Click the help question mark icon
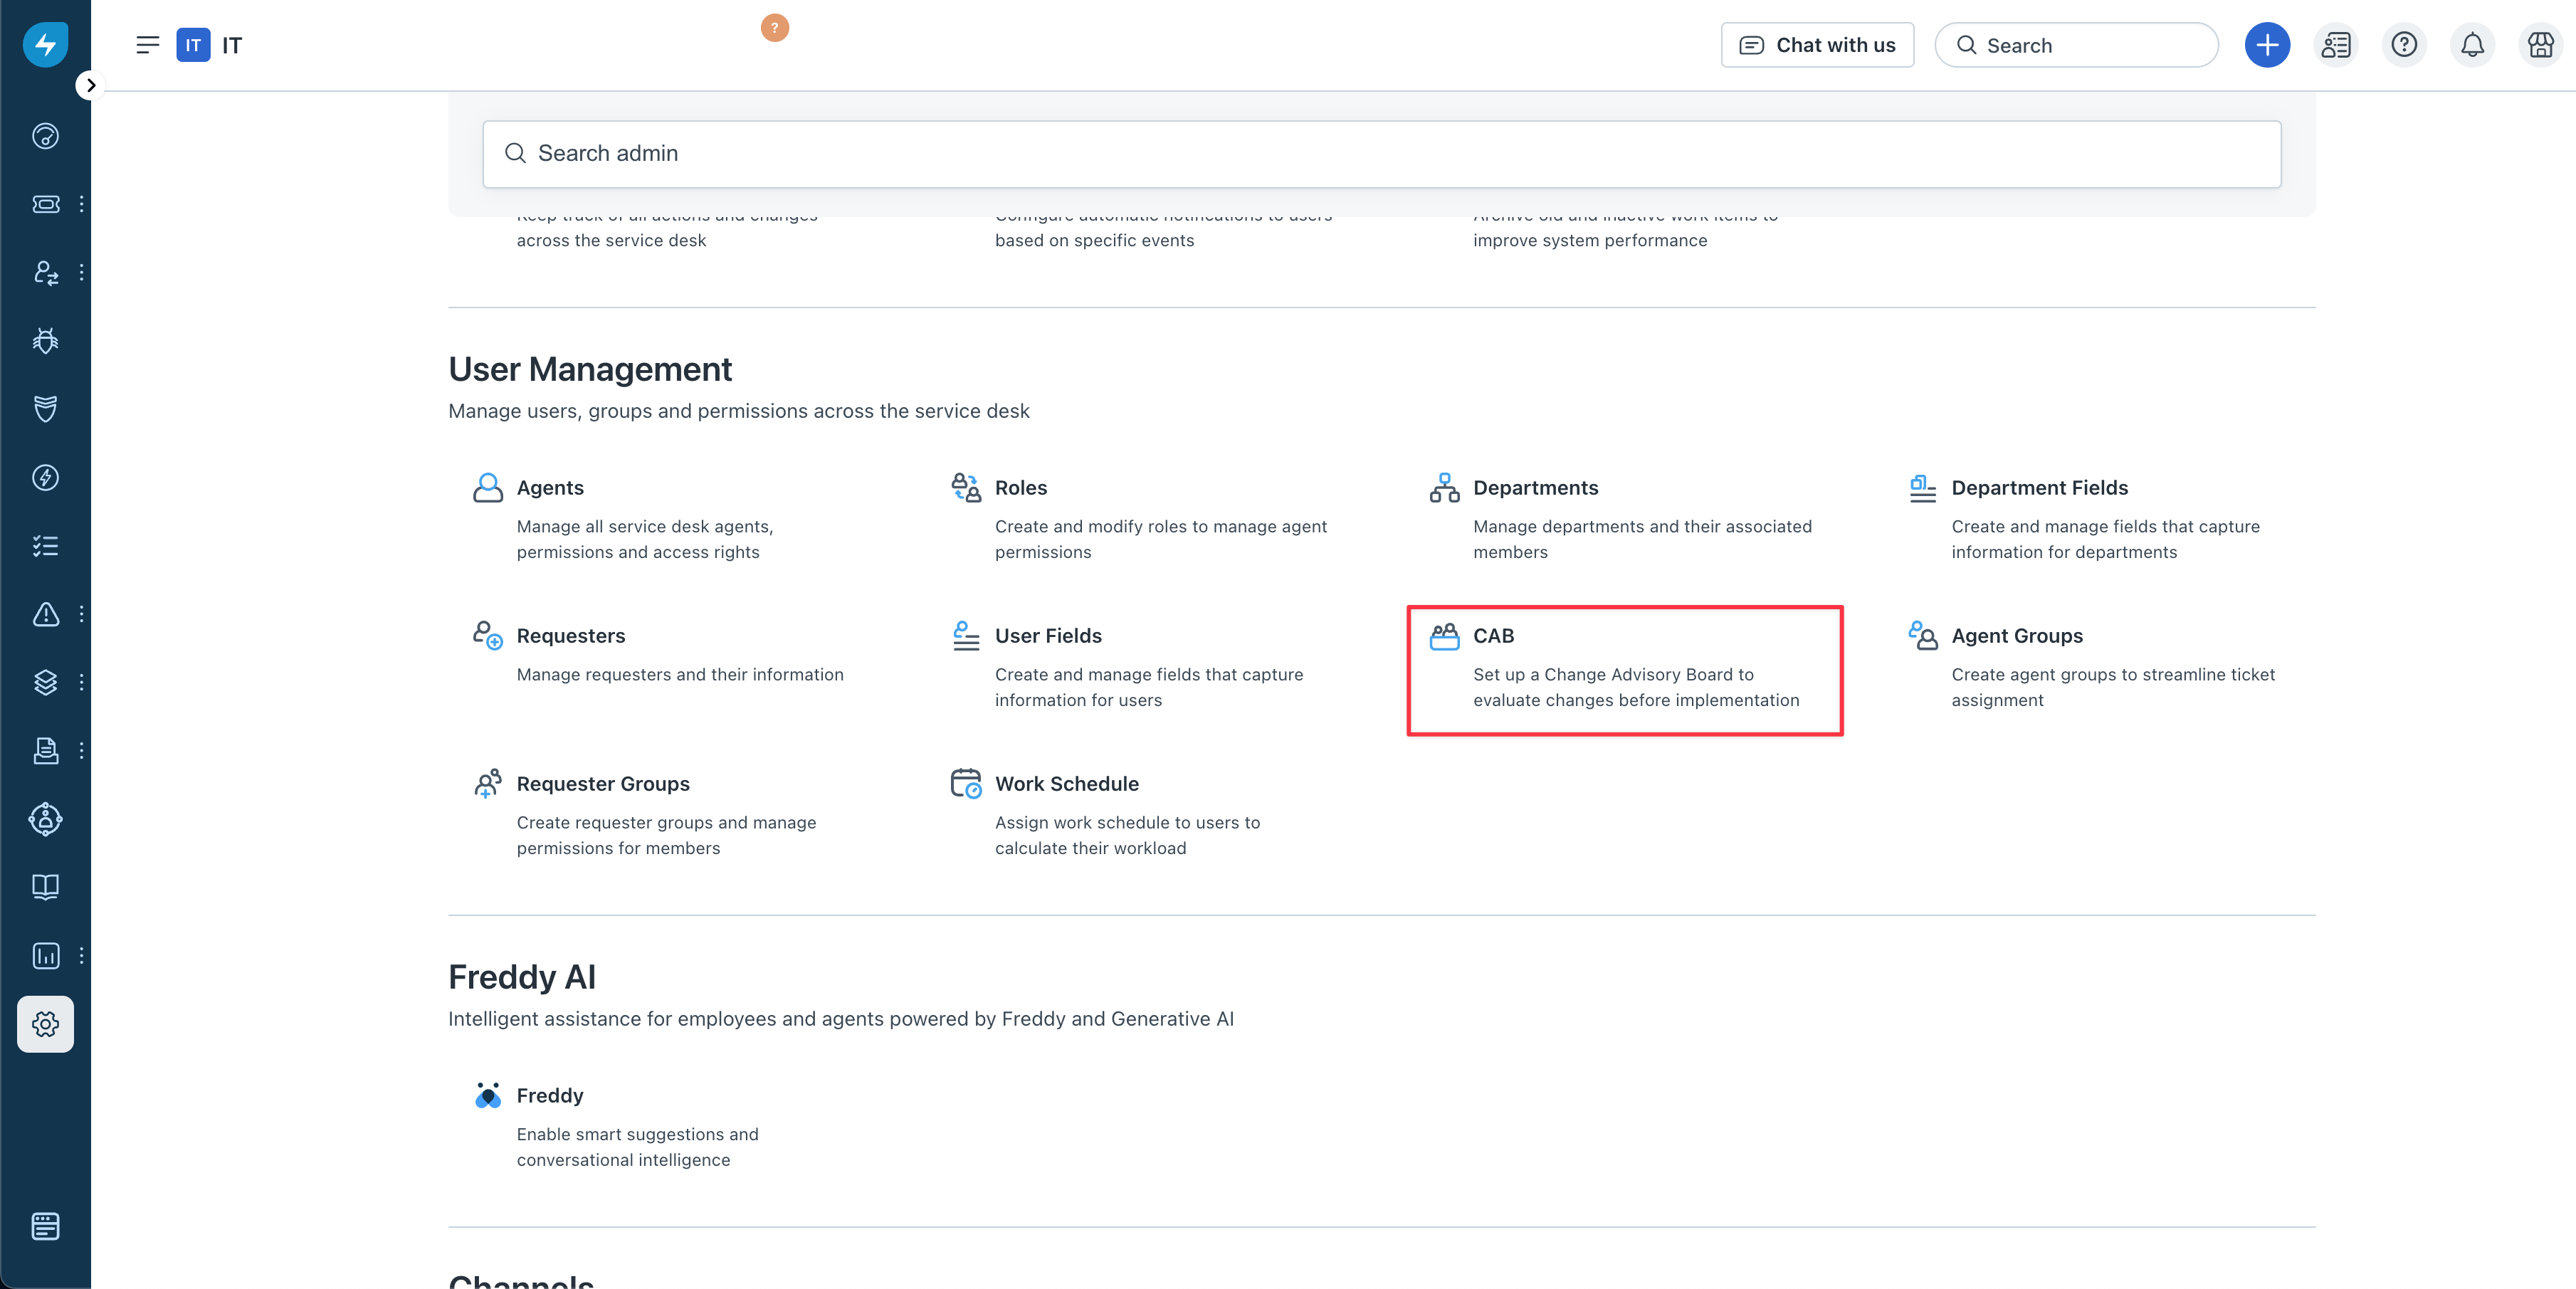 2403,45
